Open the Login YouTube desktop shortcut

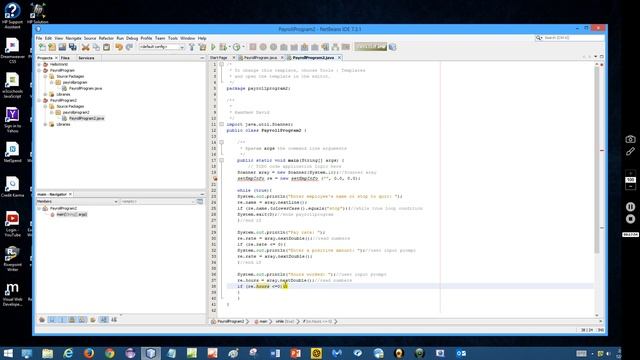point(12,224)
